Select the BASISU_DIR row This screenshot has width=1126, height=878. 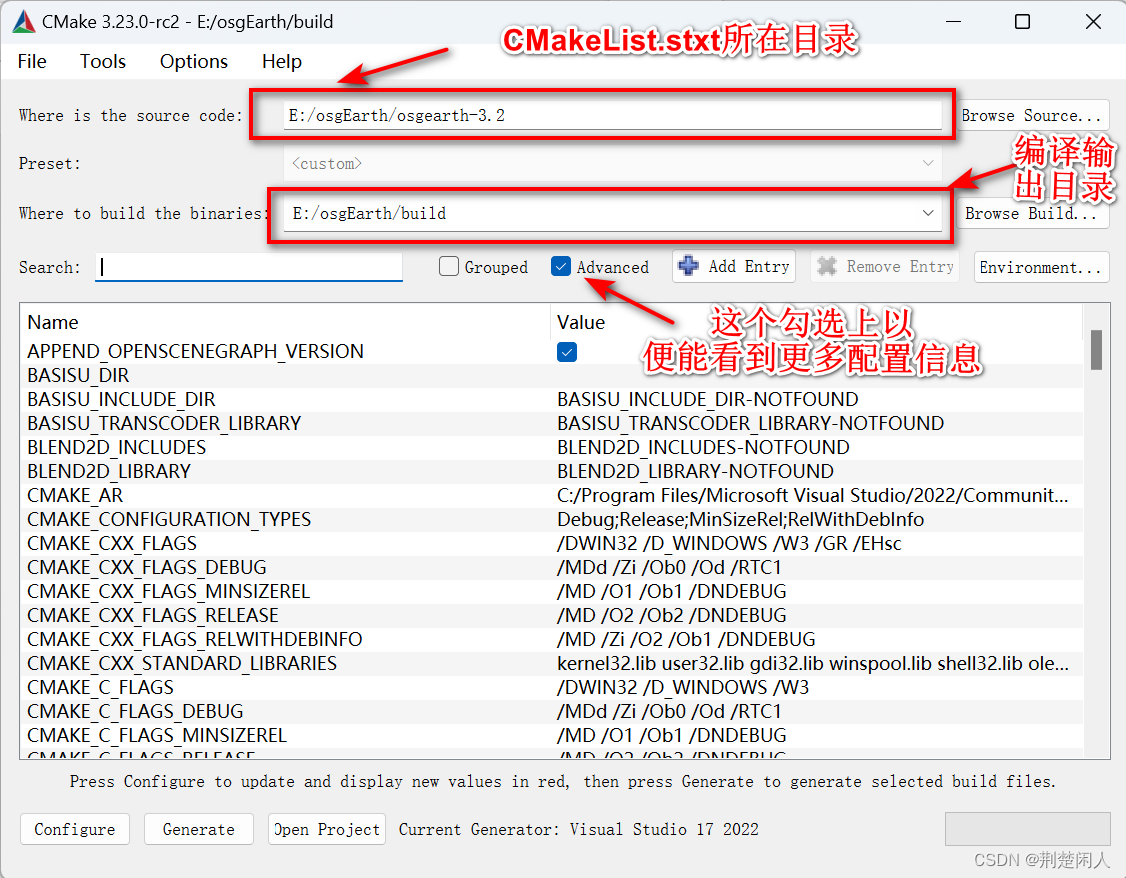[552, 375]
